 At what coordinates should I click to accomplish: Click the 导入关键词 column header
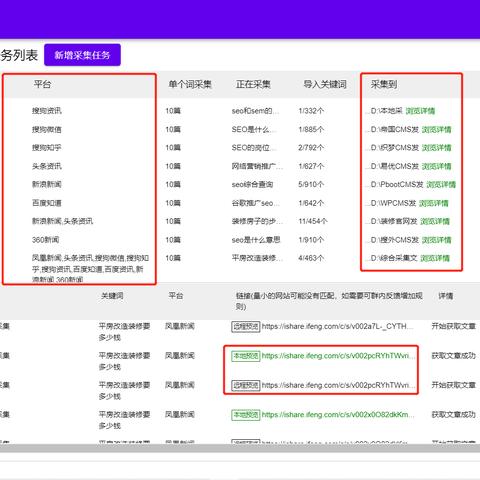pos(325,84)
